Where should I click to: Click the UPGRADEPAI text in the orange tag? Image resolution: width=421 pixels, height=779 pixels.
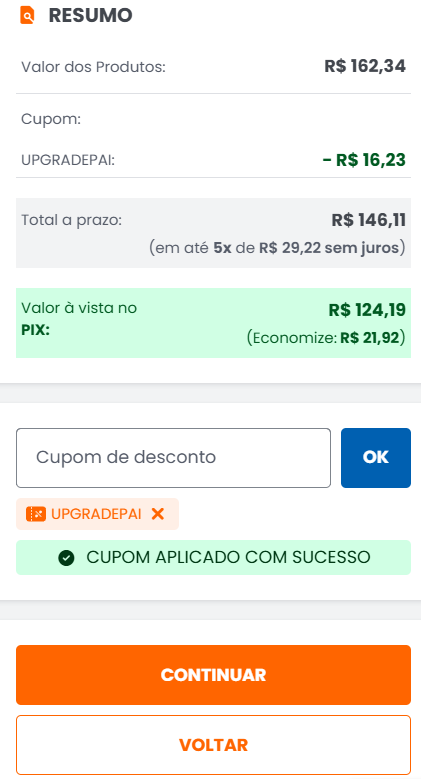pos(96,514)
